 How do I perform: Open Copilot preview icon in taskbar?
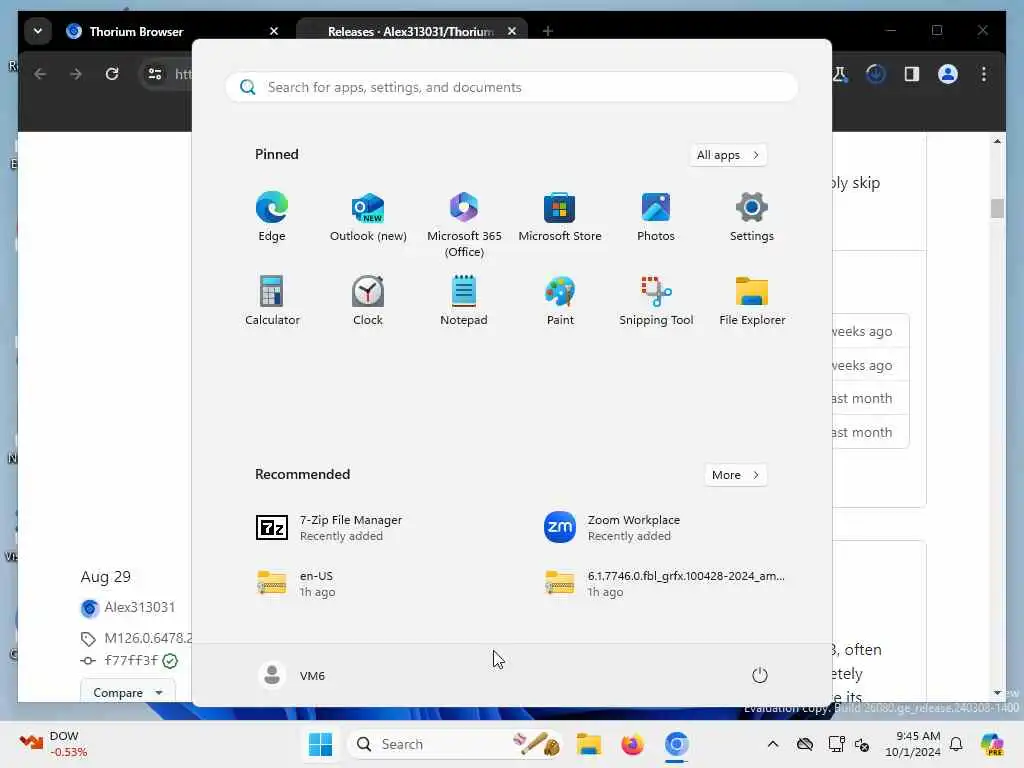[991, 744]
